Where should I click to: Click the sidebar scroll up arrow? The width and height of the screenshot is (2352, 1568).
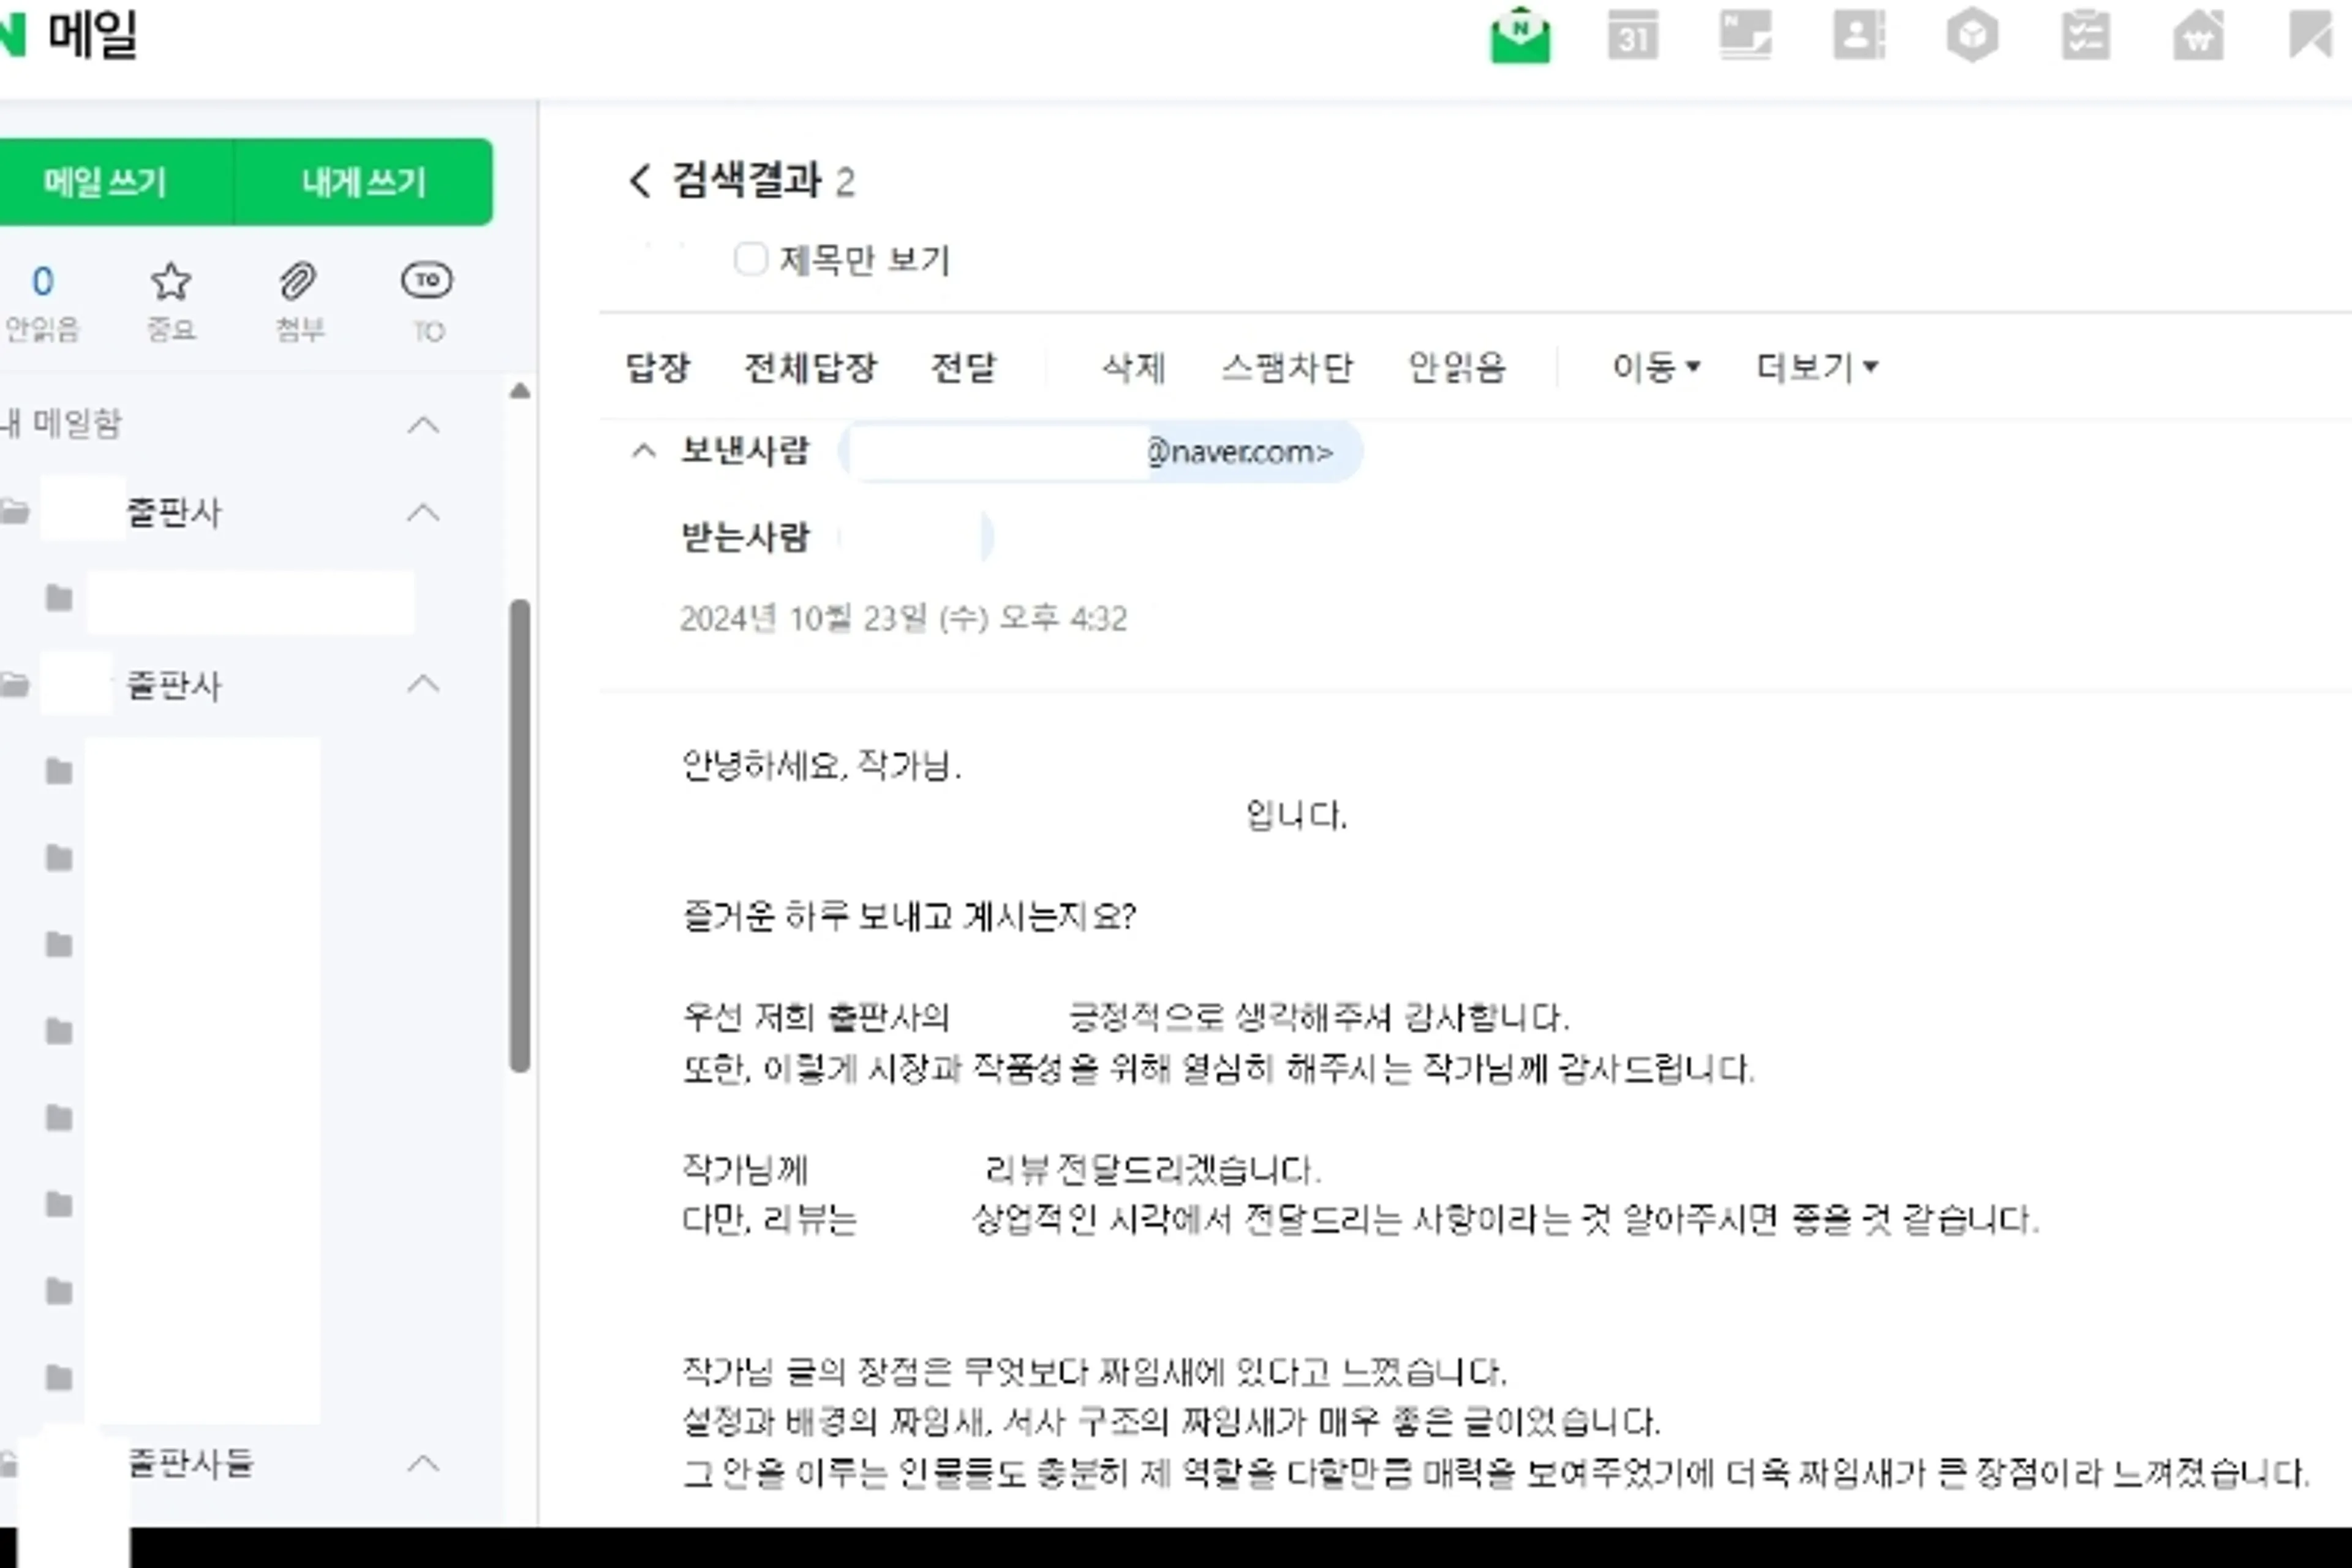click(519, 391)
